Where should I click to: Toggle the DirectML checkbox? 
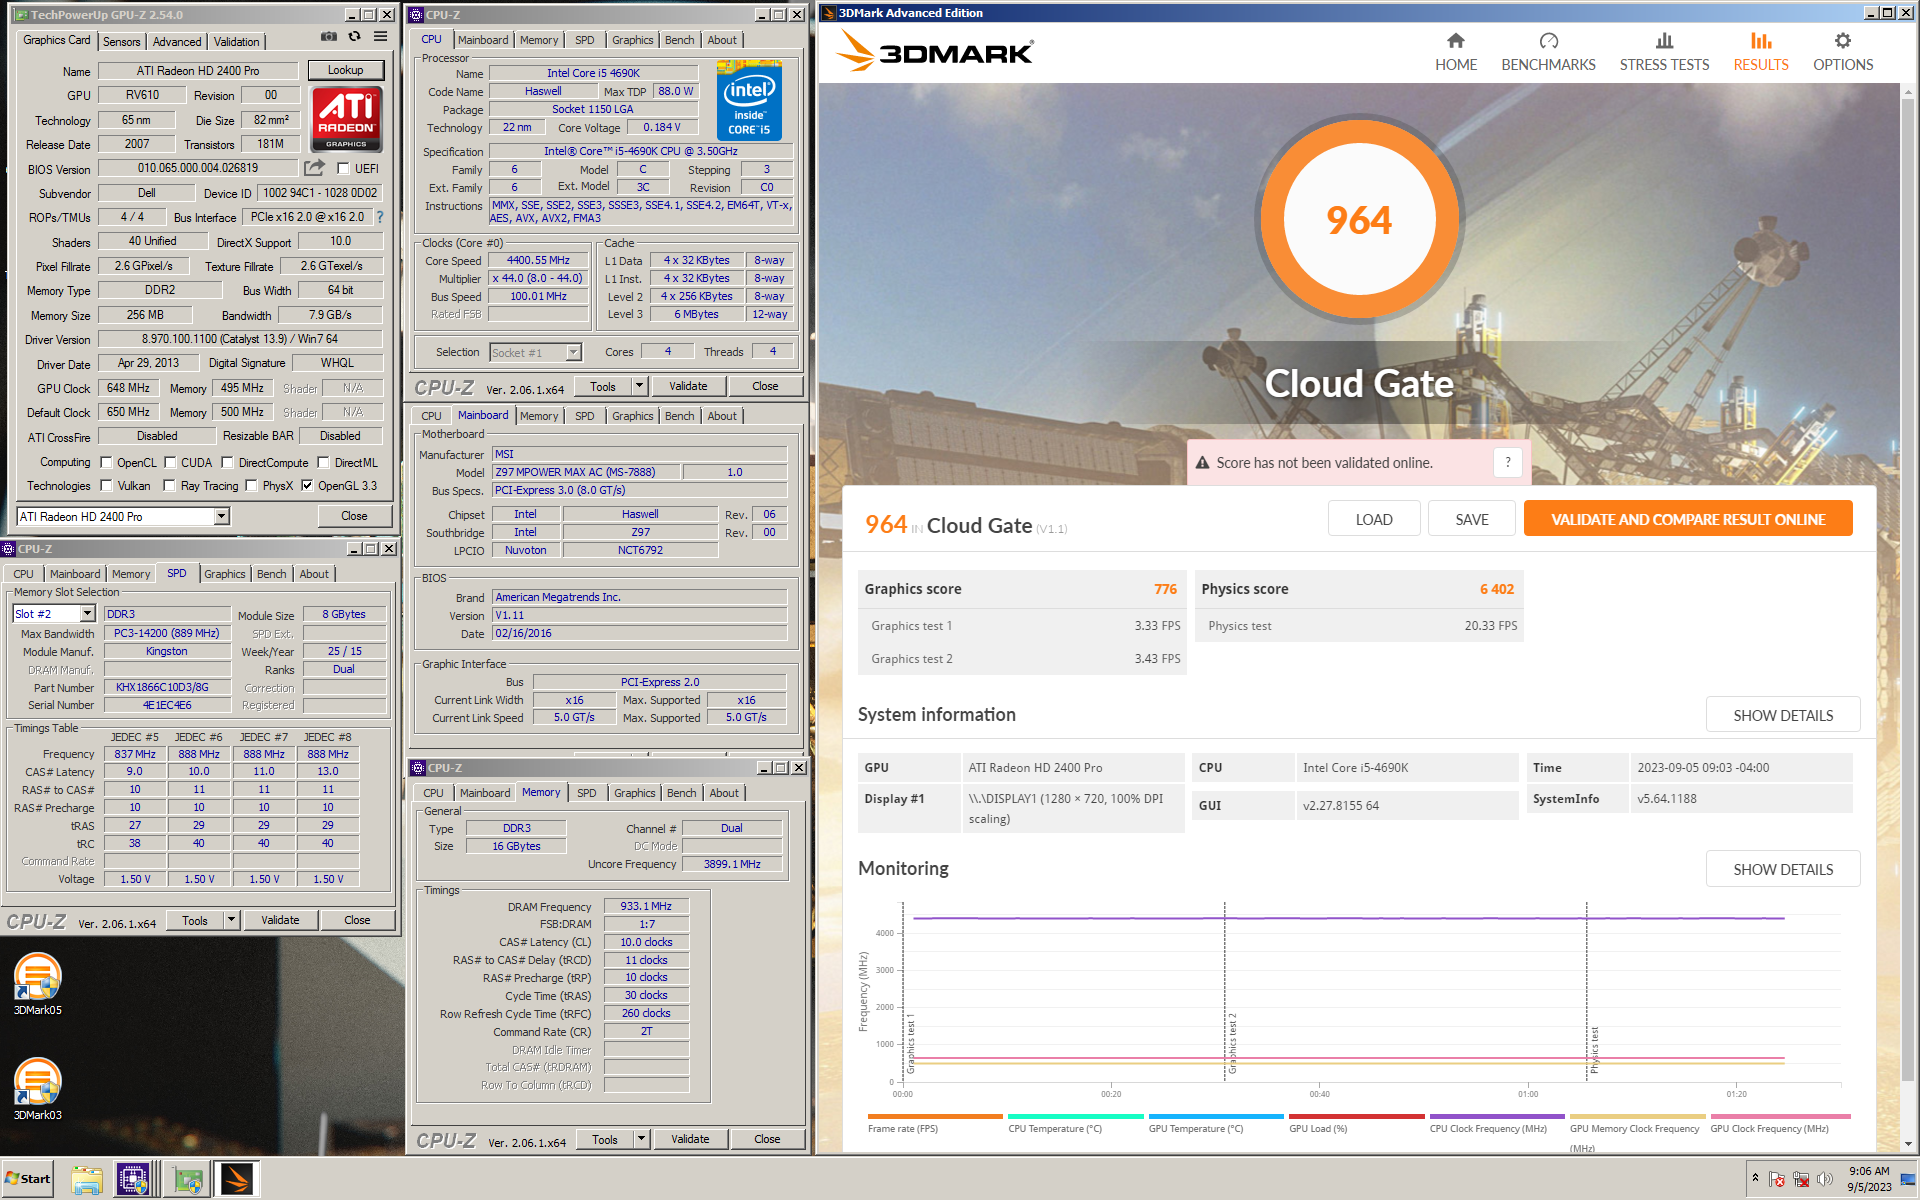[x=323, y=462]
